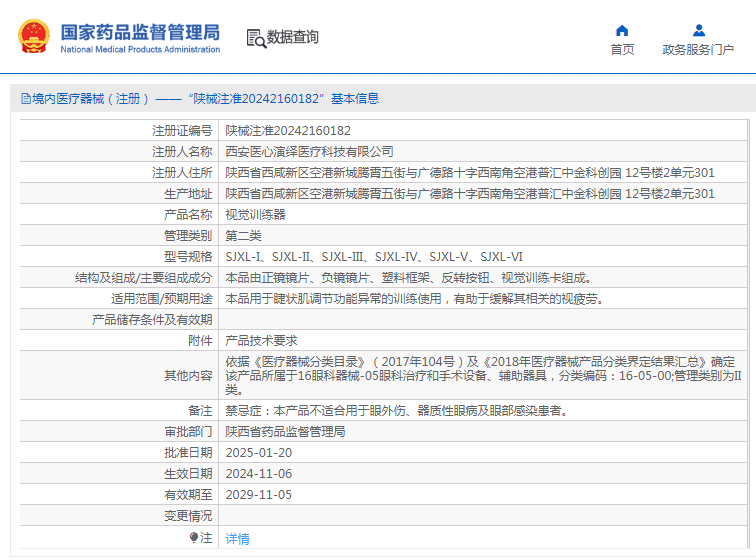The height and width of the screenshot is (560, 756).
Task: Click the document icon before 境内医疗器械
Action: pos(26,99)
